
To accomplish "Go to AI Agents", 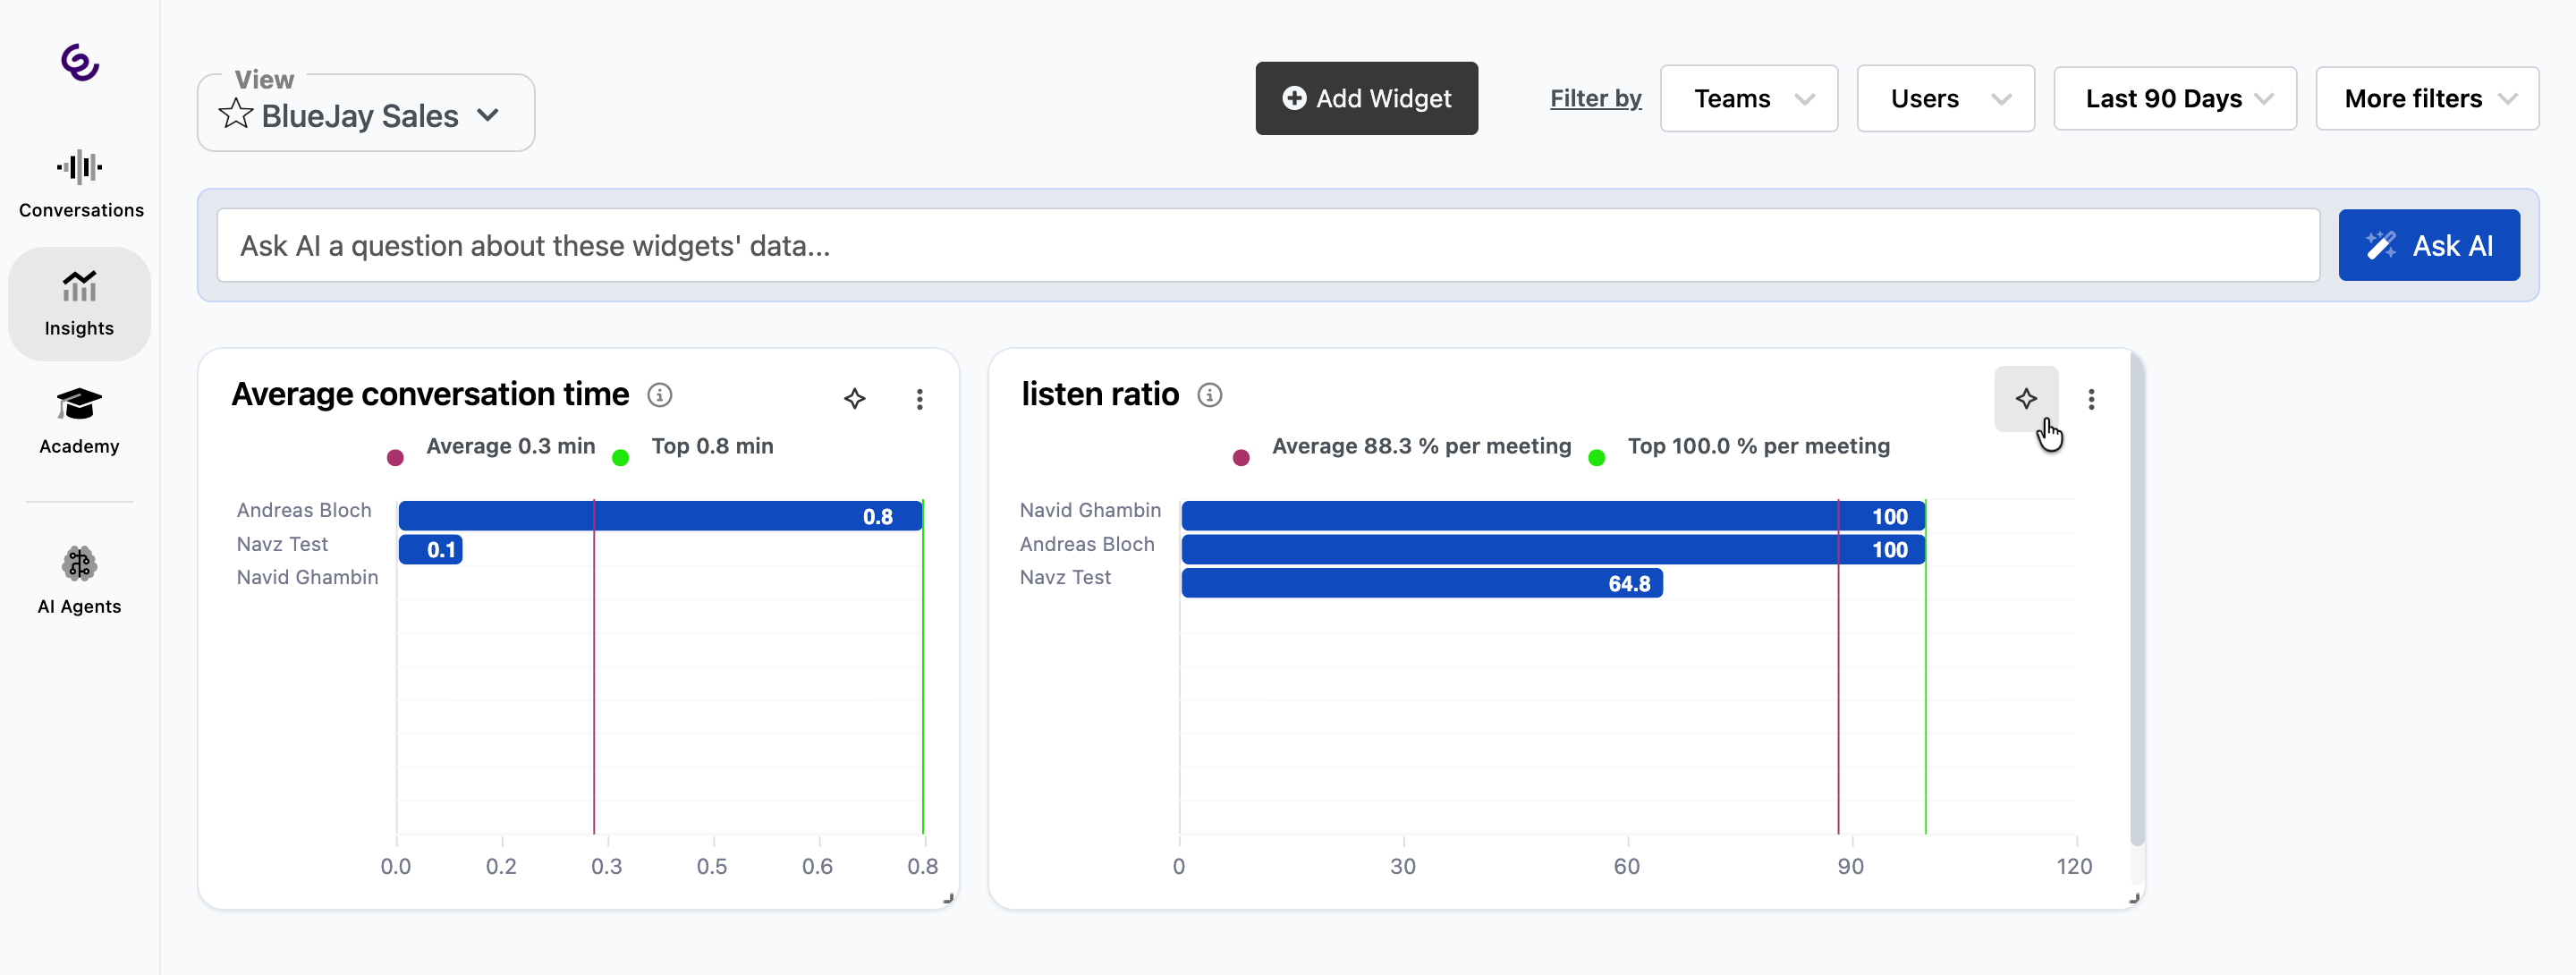I will coord(79,580).
